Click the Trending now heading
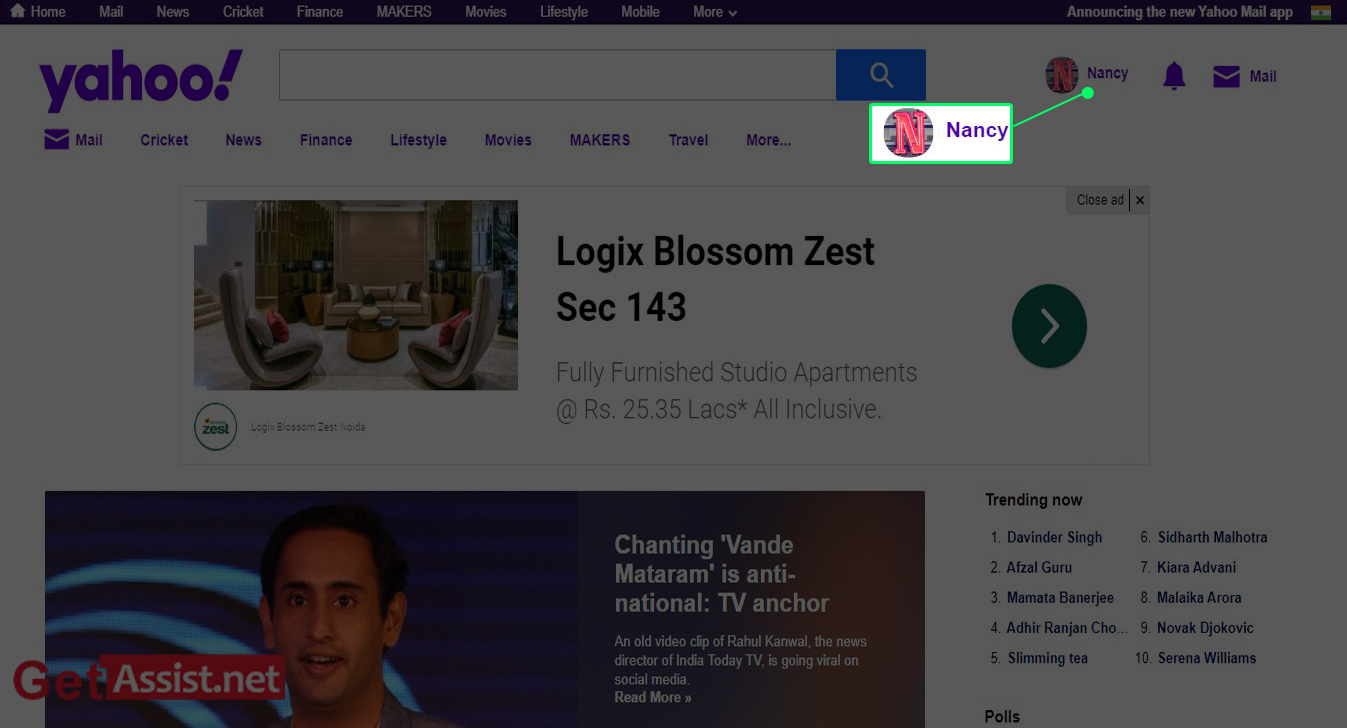1347x728 pixels. pos(1033,500)
